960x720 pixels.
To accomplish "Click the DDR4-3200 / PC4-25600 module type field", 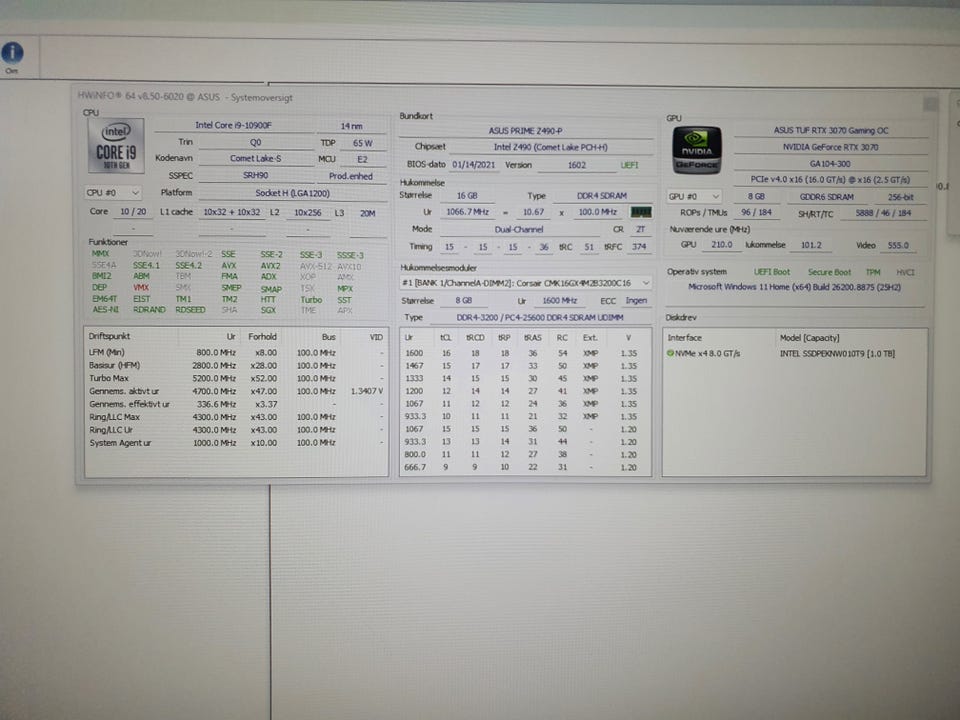I will click(539, 318).
